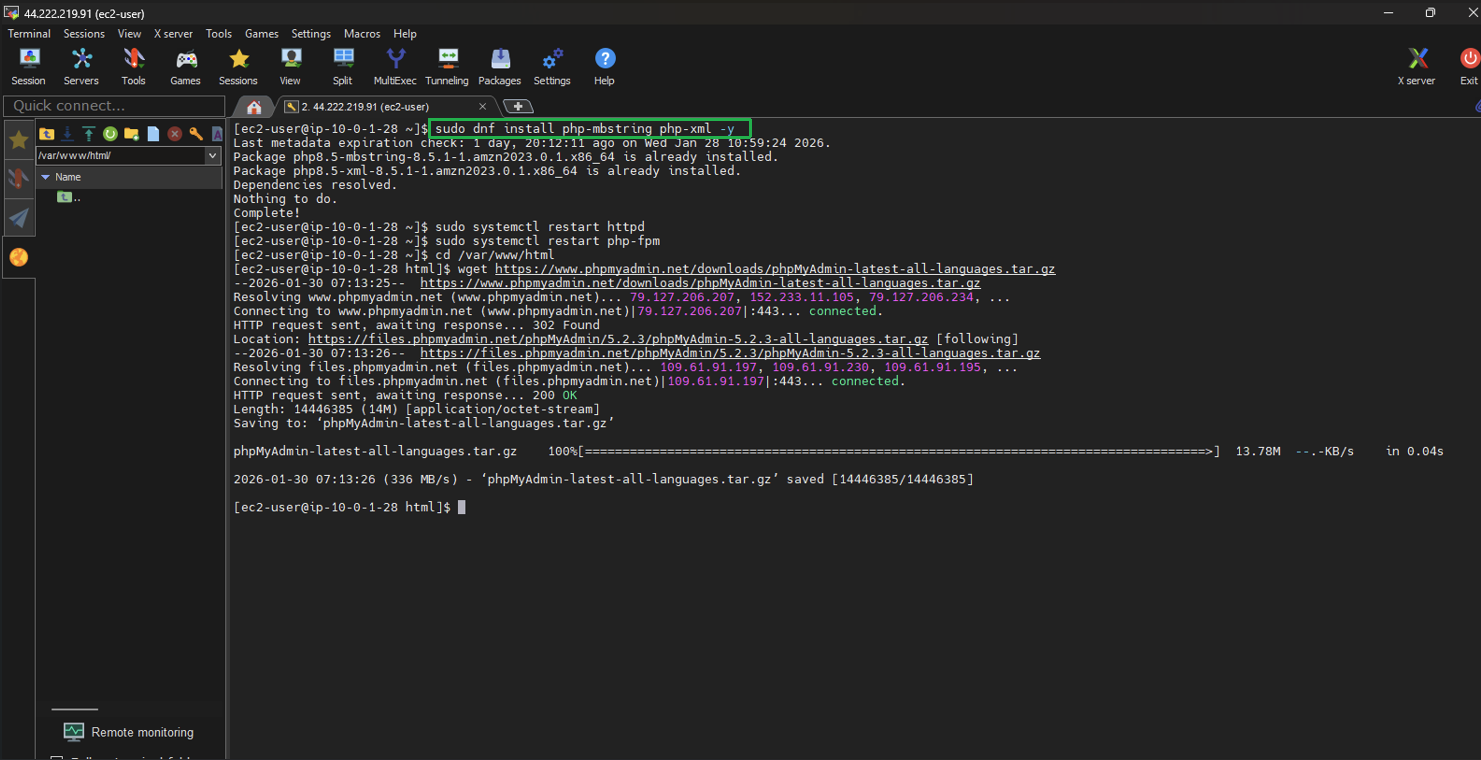Open the Macros sidebar paper-plane tab
The image size is (1481, 760).
pos(18,217)
